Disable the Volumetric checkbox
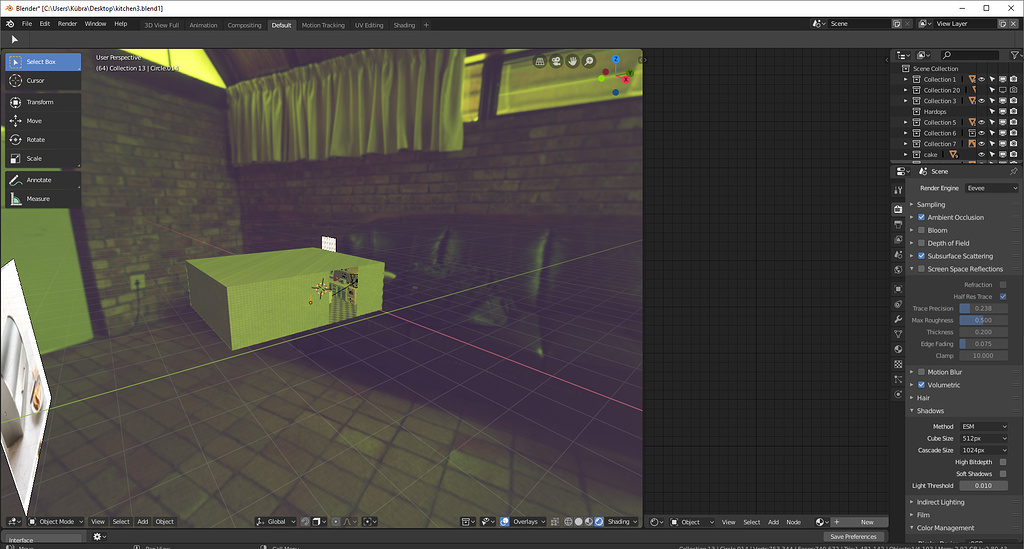The image size is (1024, 549). click(x=921, y=385)
